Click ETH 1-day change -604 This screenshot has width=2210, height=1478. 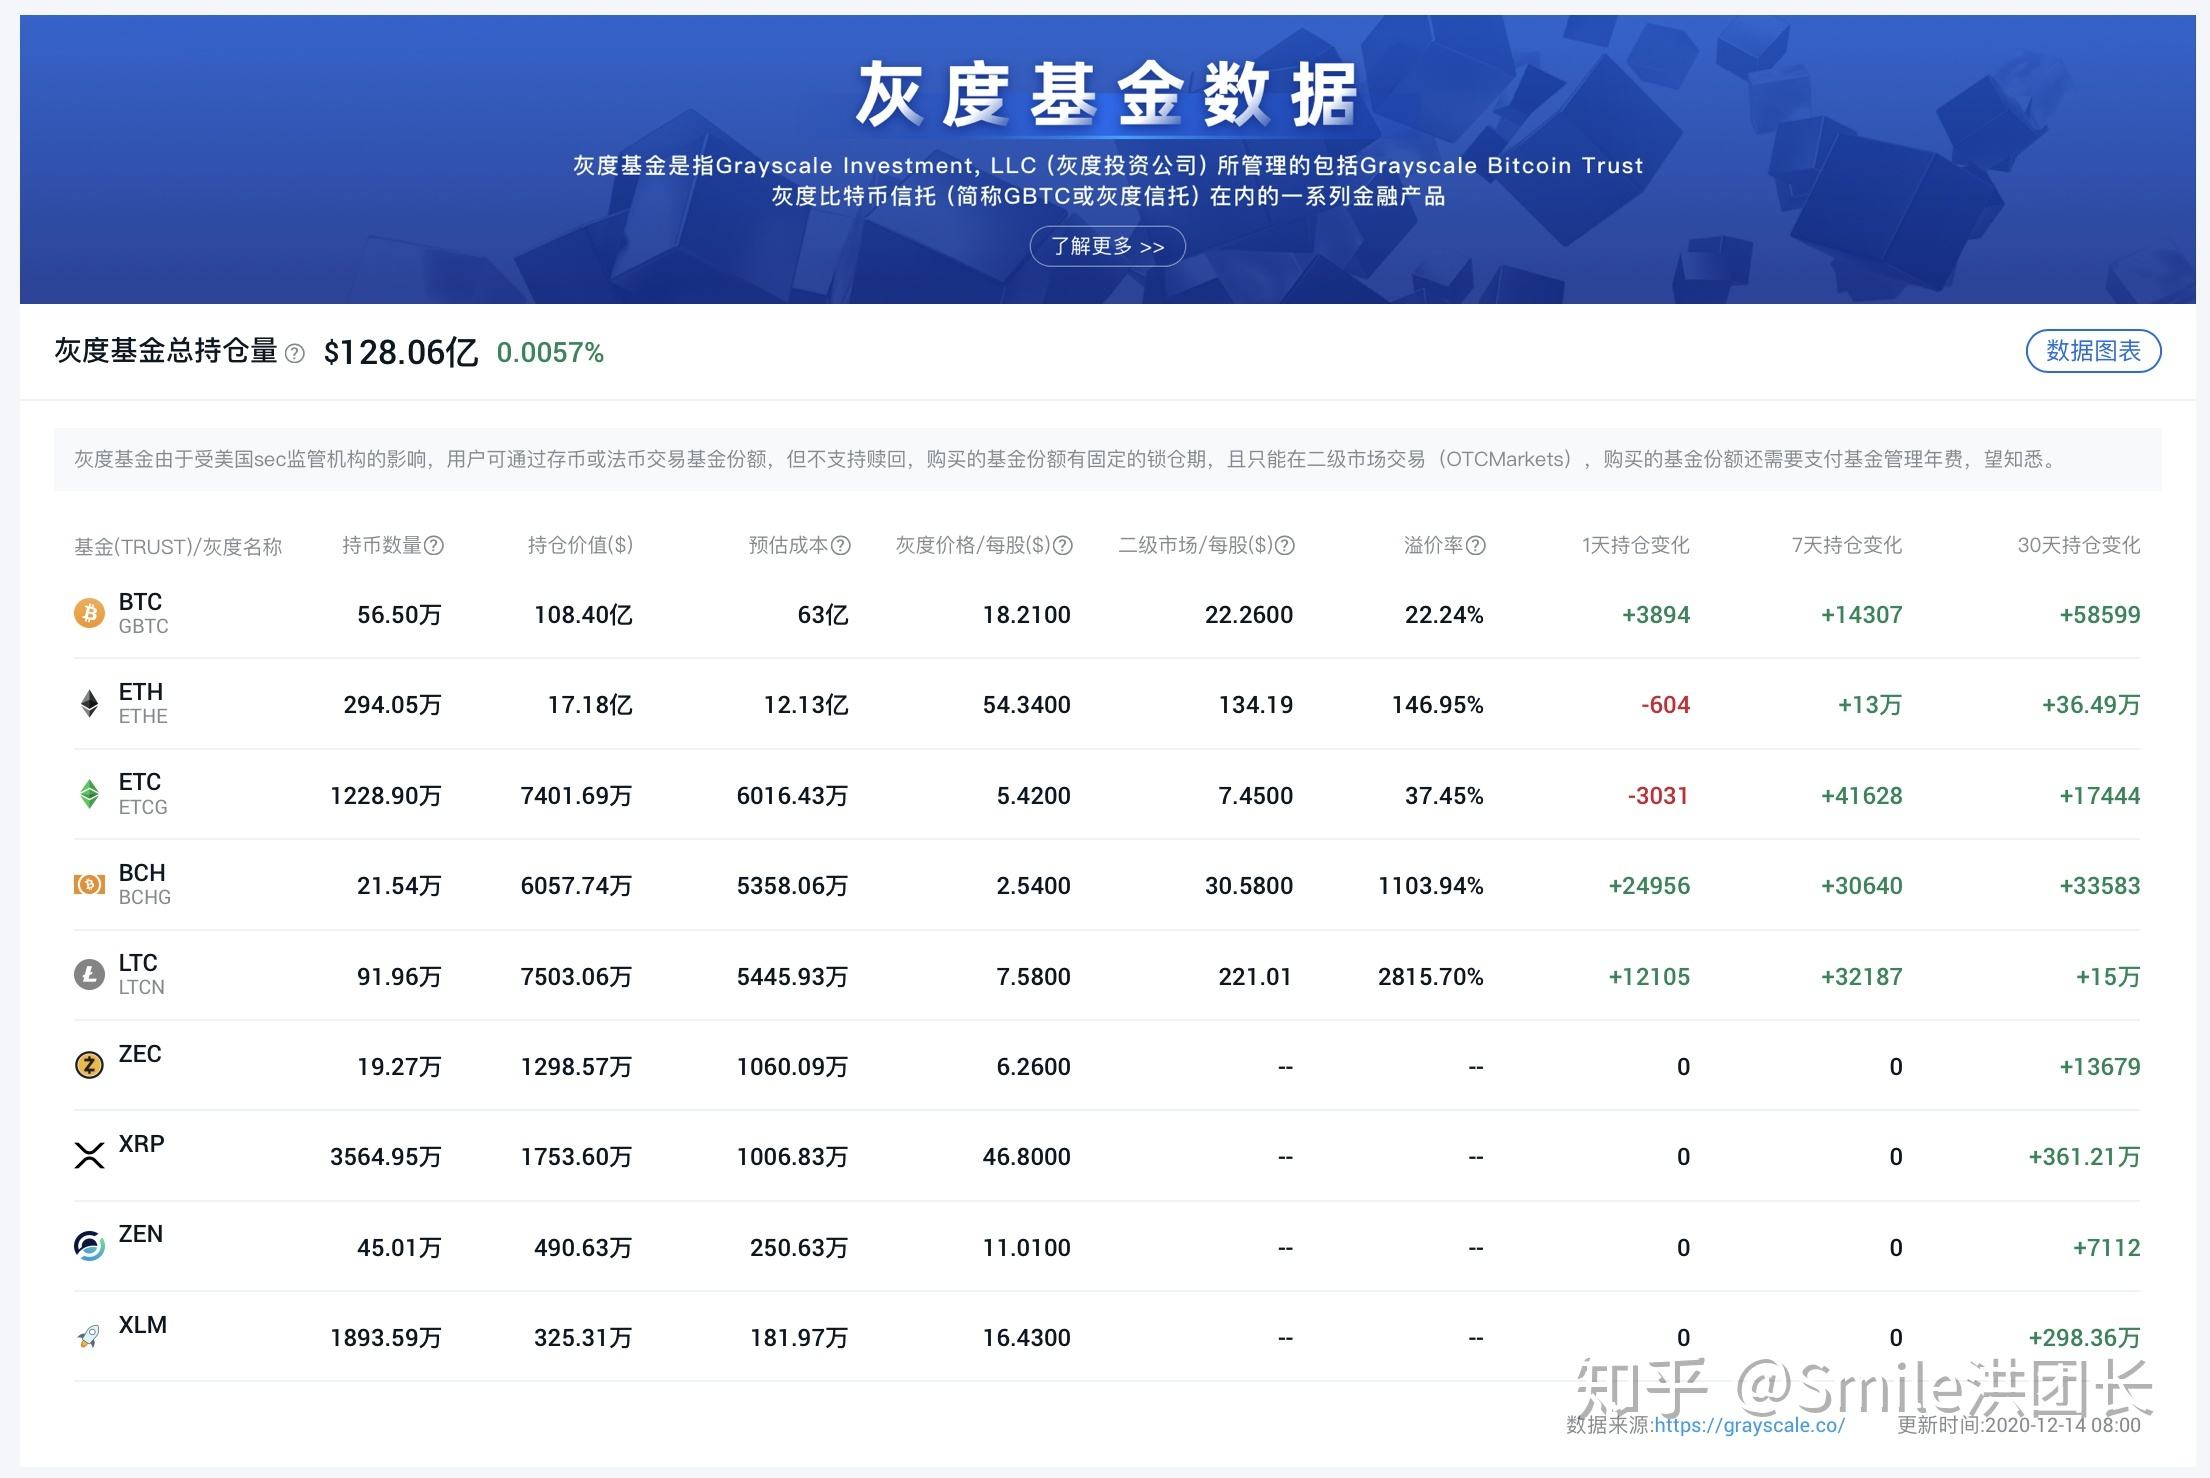pyautogui.click(x=1665, y=705)
